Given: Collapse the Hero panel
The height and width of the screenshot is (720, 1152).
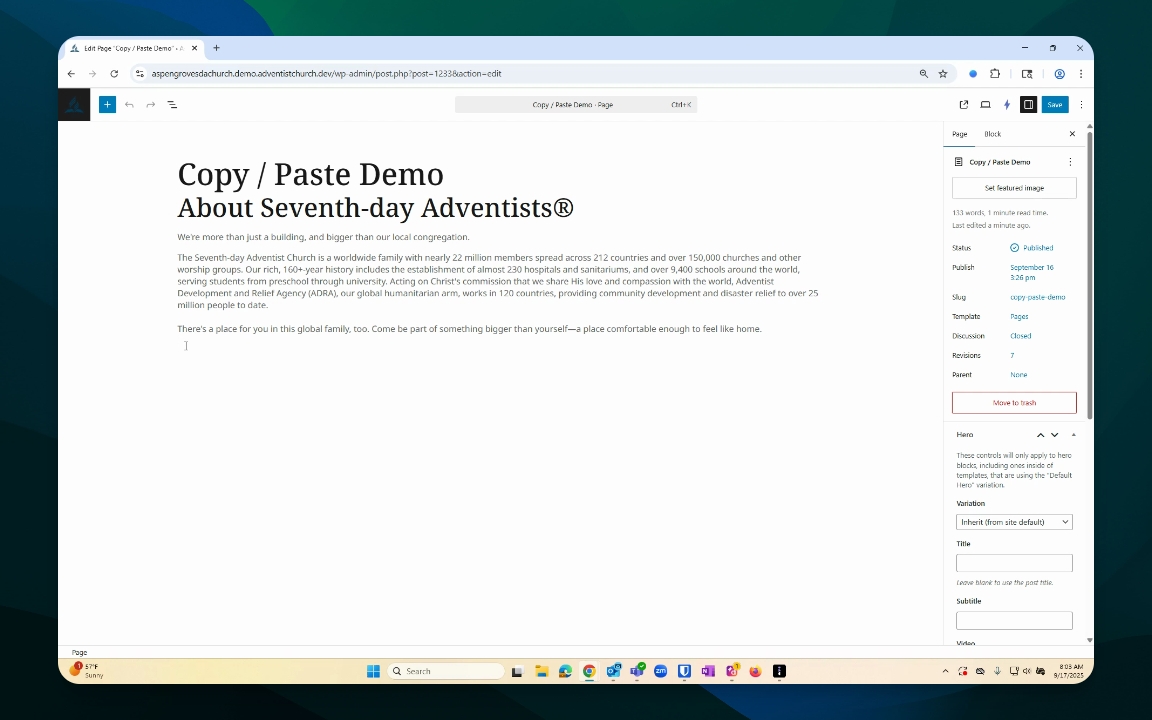Looking at the screenshot, I should pos(1073,435).
